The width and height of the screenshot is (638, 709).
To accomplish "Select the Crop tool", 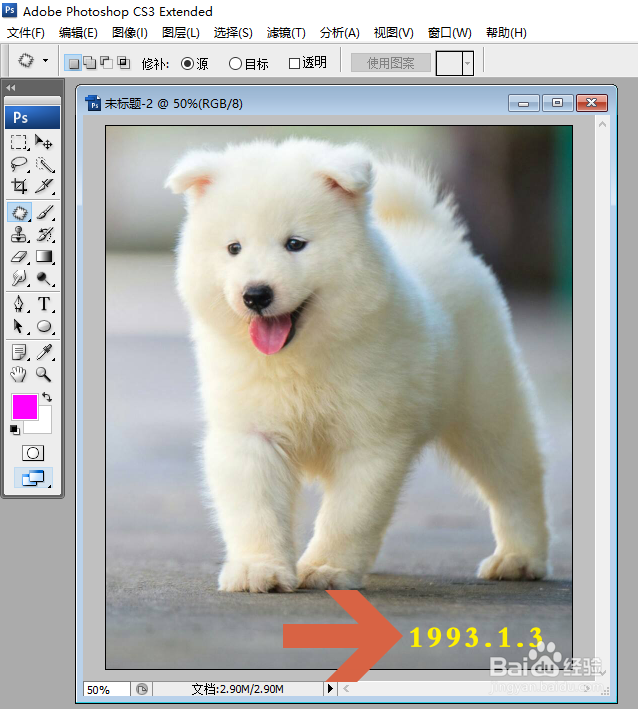I will tap(19, 186).
